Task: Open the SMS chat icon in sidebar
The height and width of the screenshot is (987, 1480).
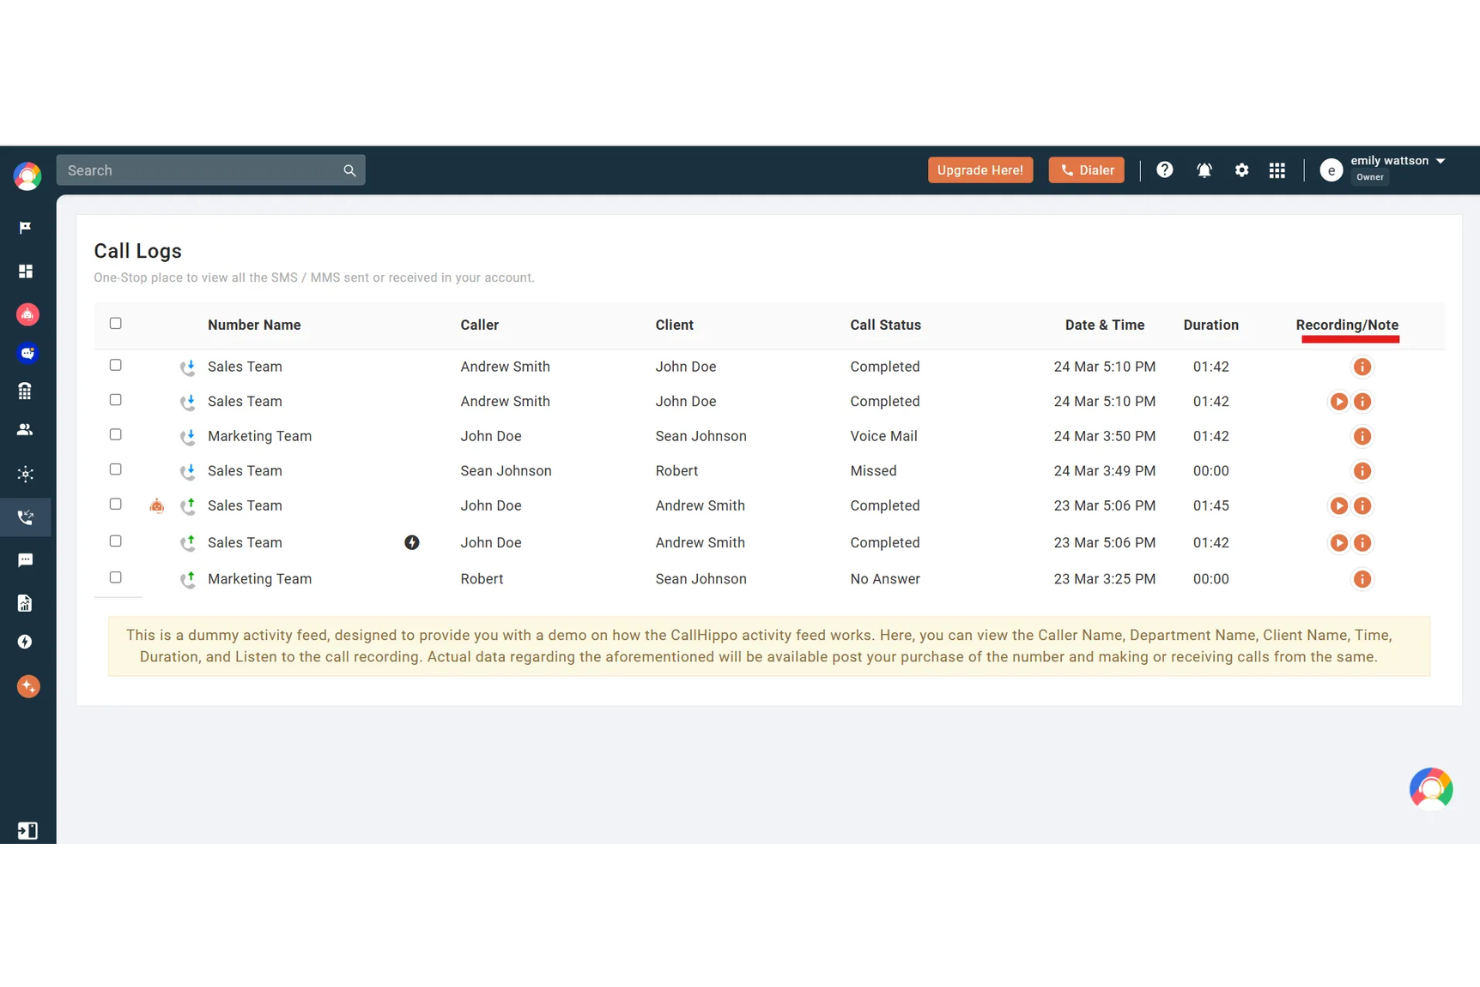Action: (27, 559)
